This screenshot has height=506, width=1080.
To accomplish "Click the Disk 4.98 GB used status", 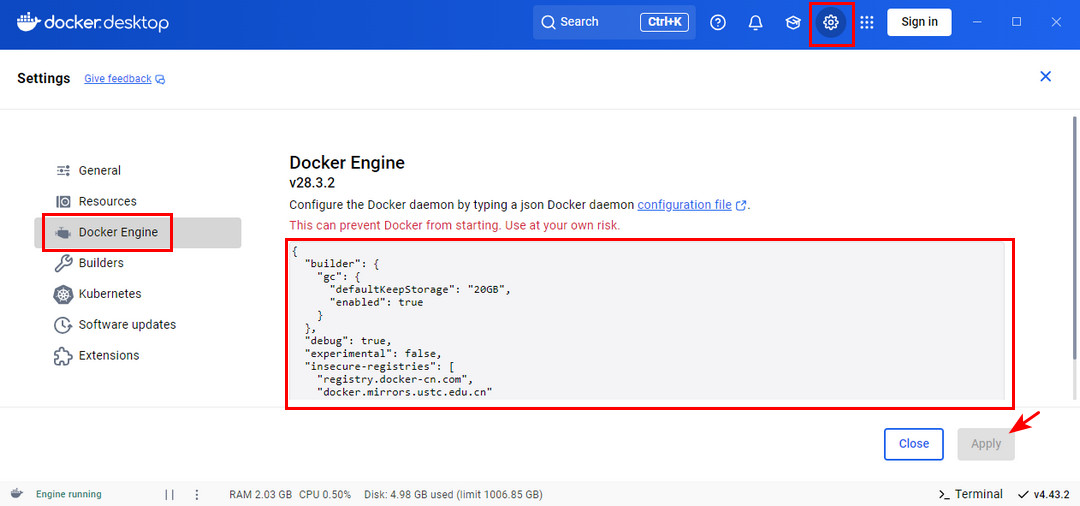I will (x=455, y=494).
